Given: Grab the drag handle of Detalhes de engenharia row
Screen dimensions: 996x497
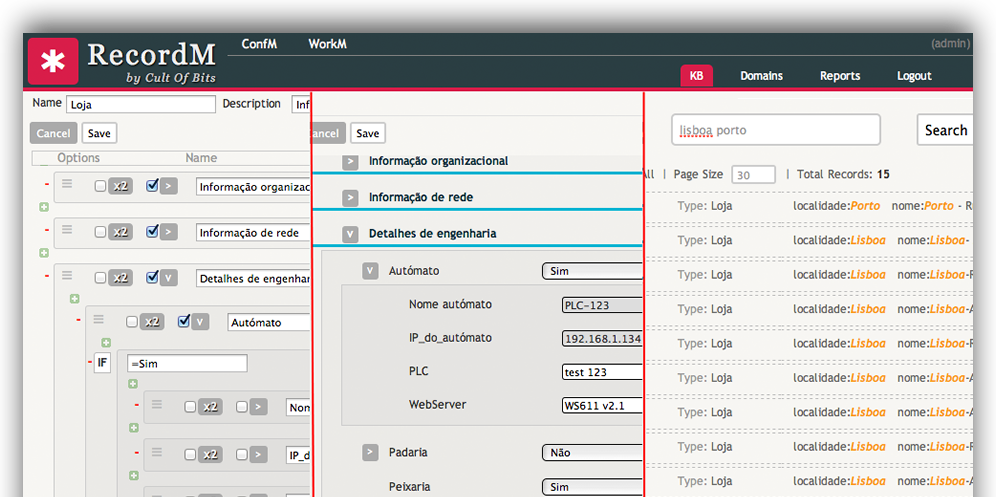Looking at the screenshot, I should point(68,275).
